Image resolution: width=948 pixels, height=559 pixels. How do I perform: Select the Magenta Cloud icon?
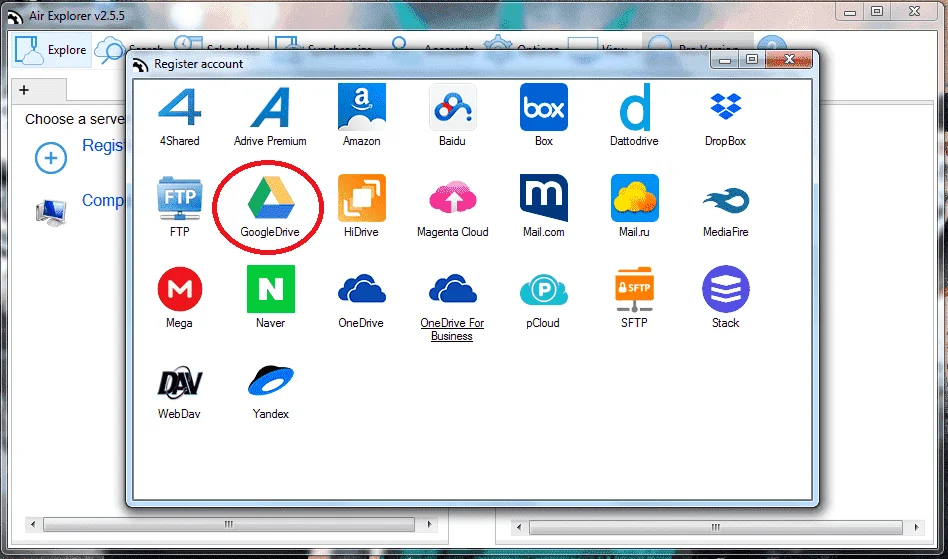point(452,198)
